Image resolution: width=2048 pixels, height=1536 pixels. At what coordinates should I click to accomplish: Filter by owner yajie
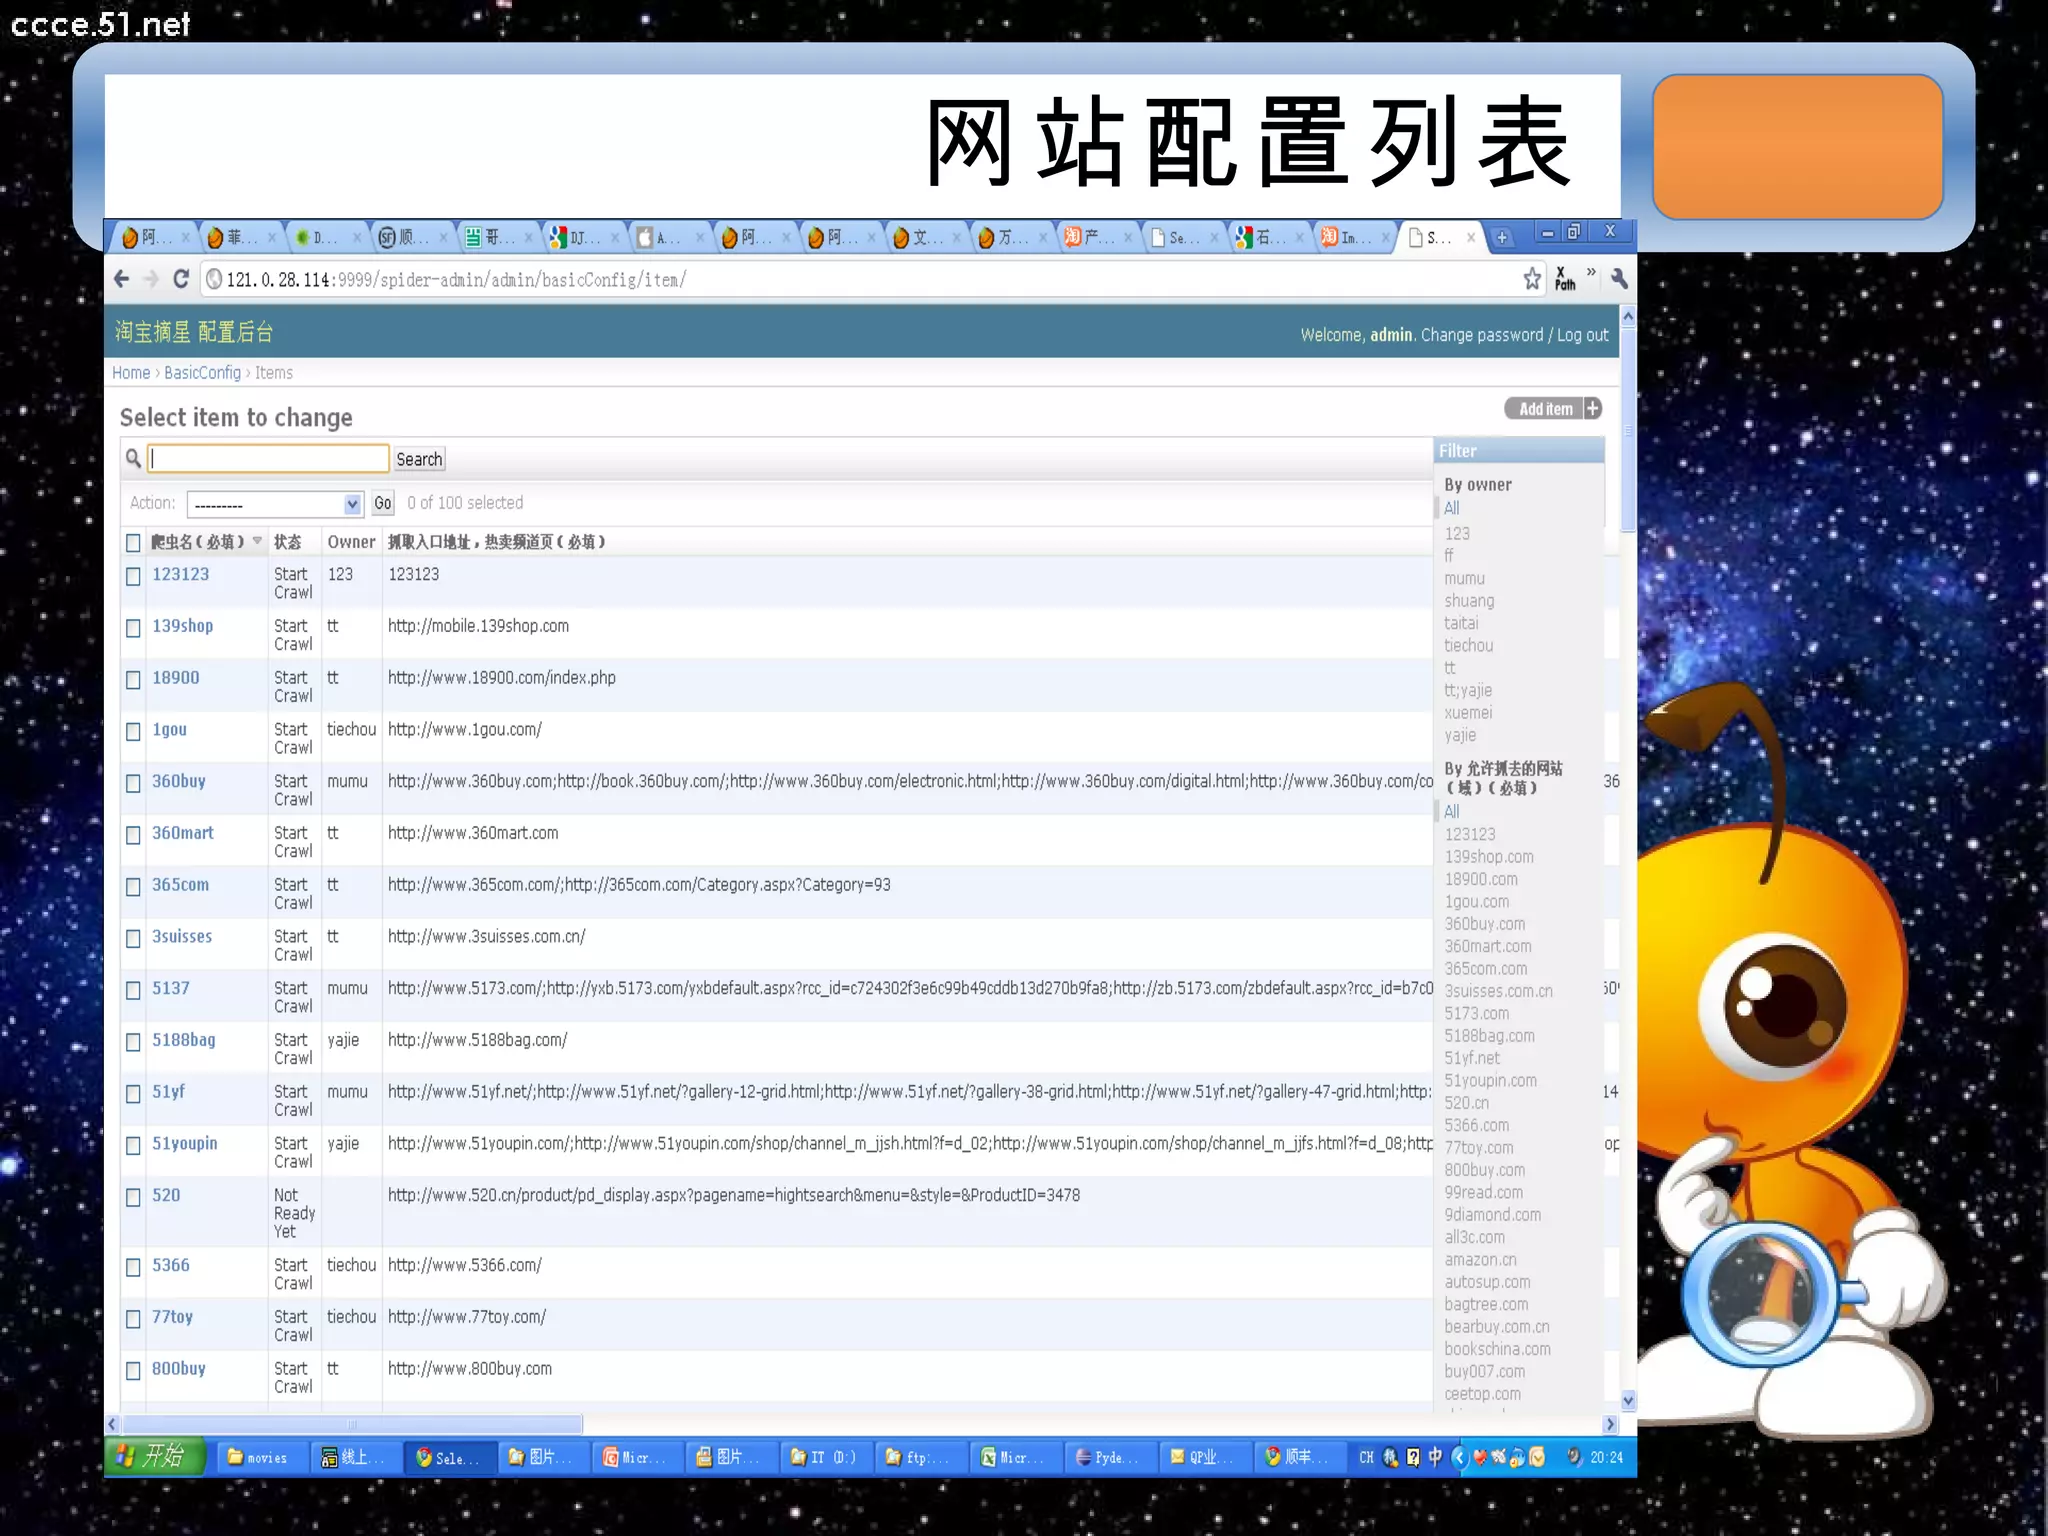(1460, 735)
